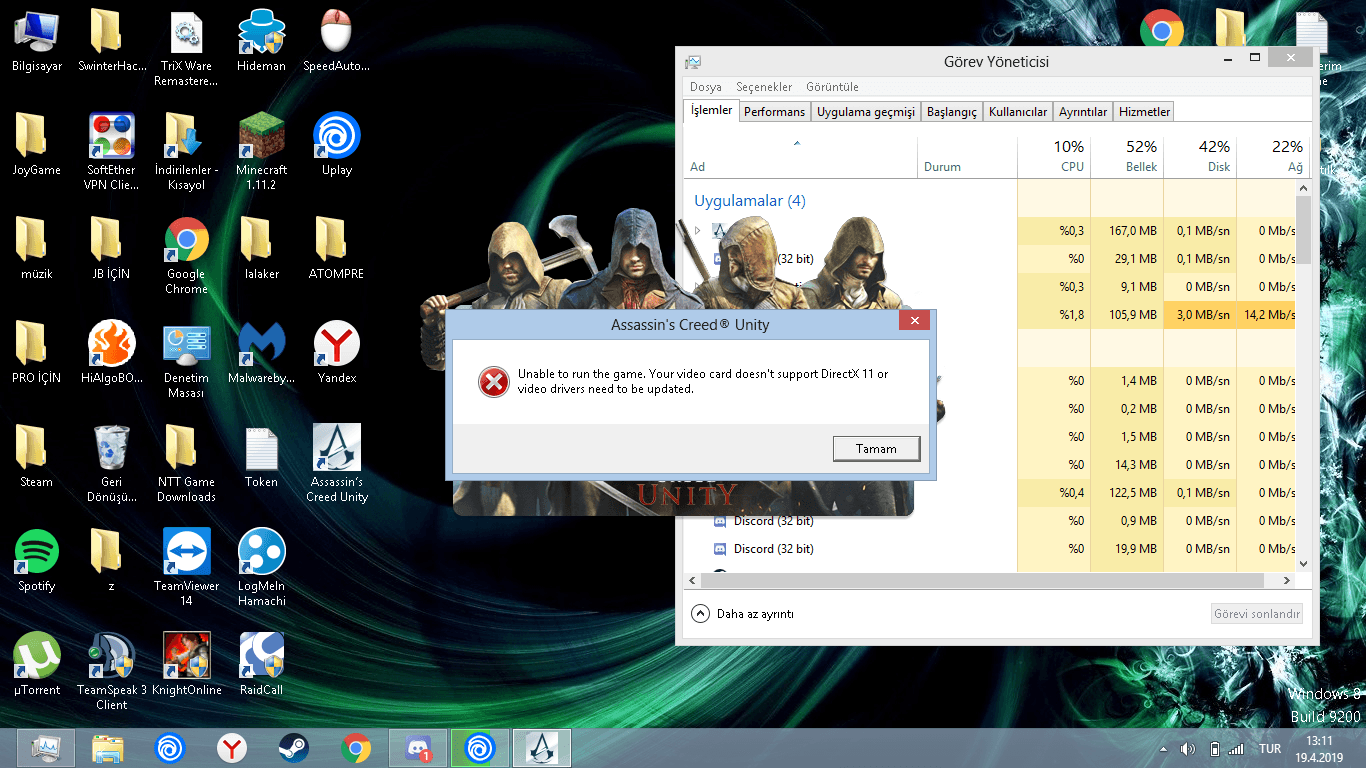Open the SwinterHac... folder on desktop

click(111, 41)
